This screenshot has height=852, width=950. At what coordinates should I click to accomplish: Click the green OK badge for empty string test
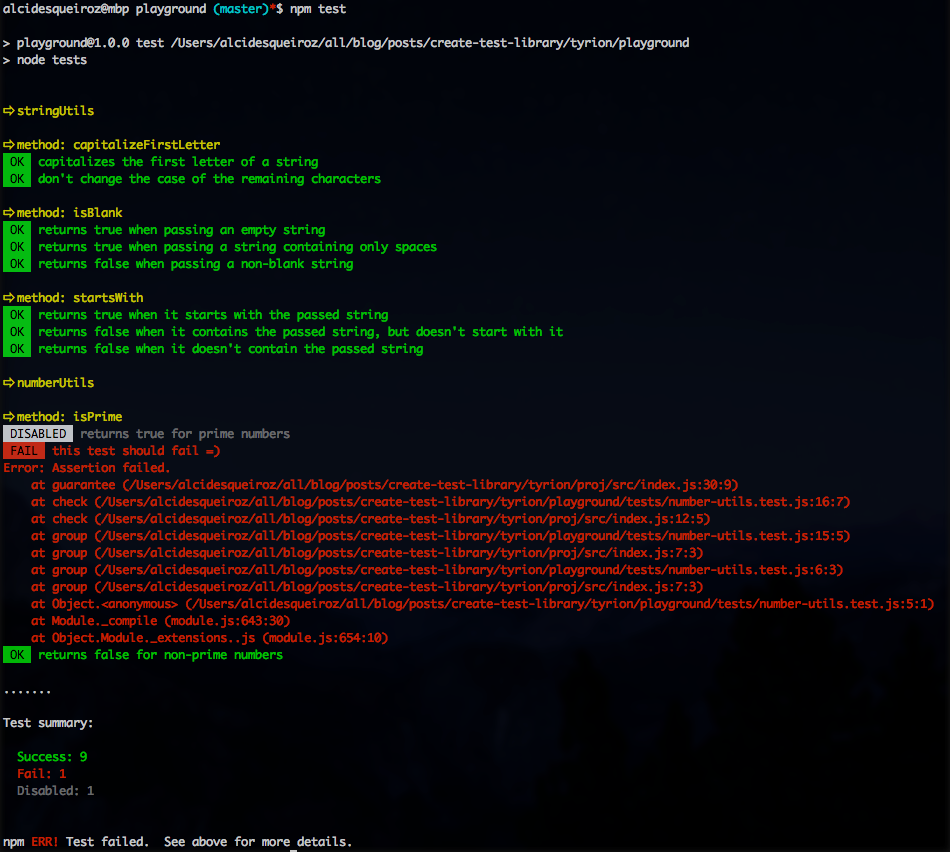click(17, 229)
